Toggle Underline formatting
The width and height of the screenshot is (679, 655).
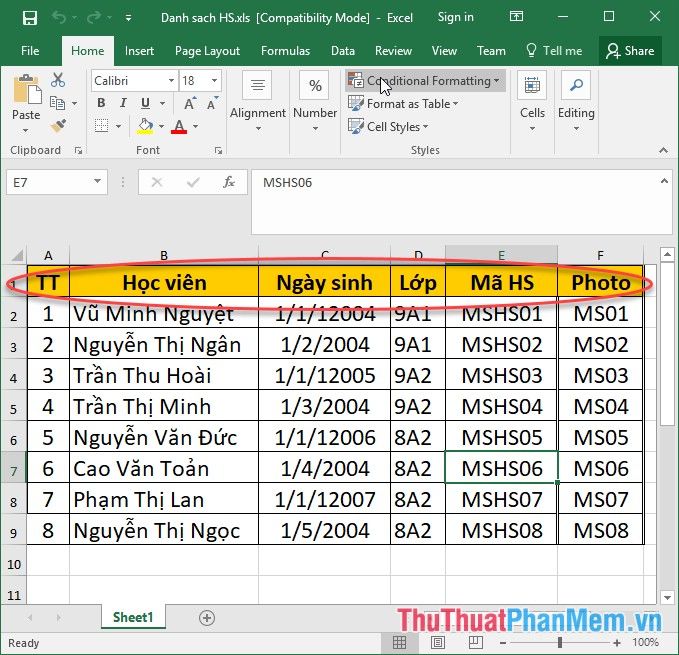(143, 103)
